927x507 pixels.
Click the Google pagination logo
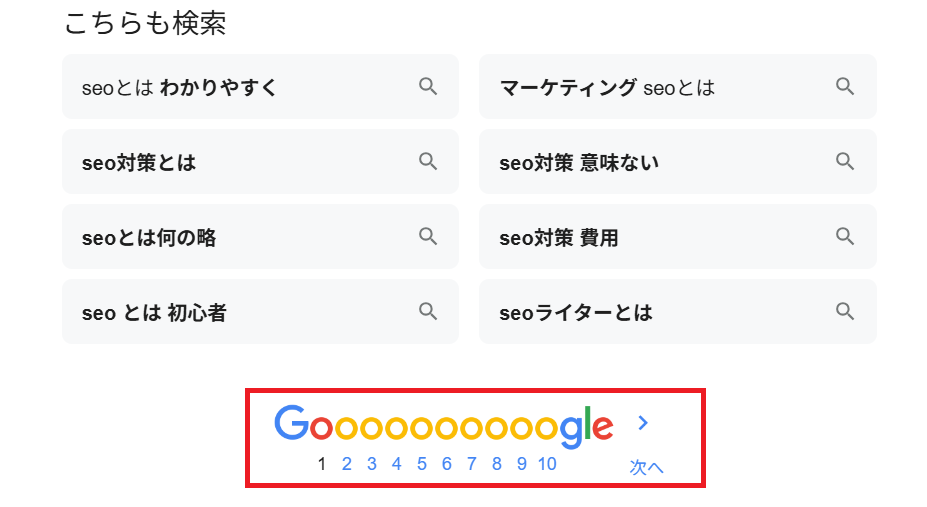pyautogui.click(x=443, y=425)
